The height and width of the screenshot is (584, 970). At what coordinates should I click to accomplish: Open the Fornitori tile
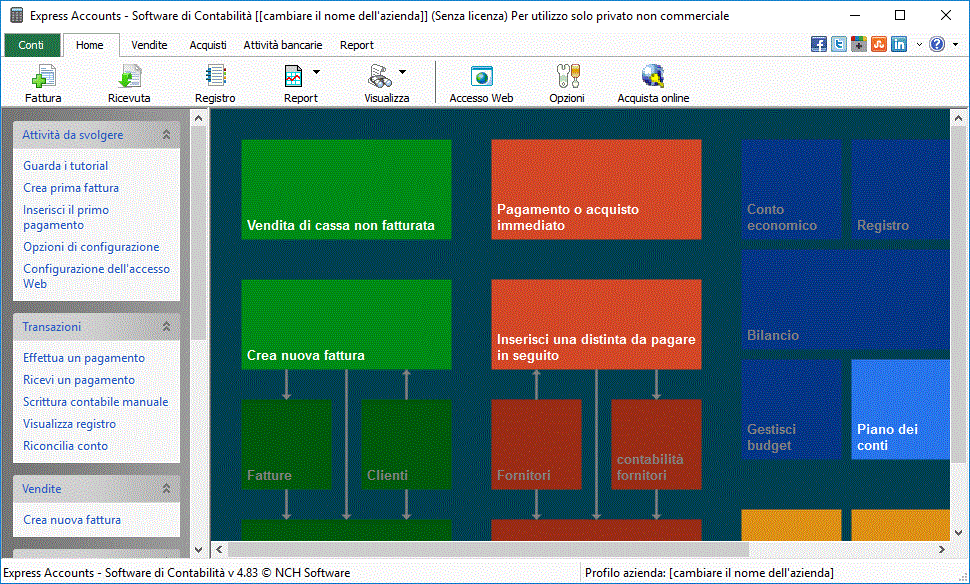click(x=536, y=445)
